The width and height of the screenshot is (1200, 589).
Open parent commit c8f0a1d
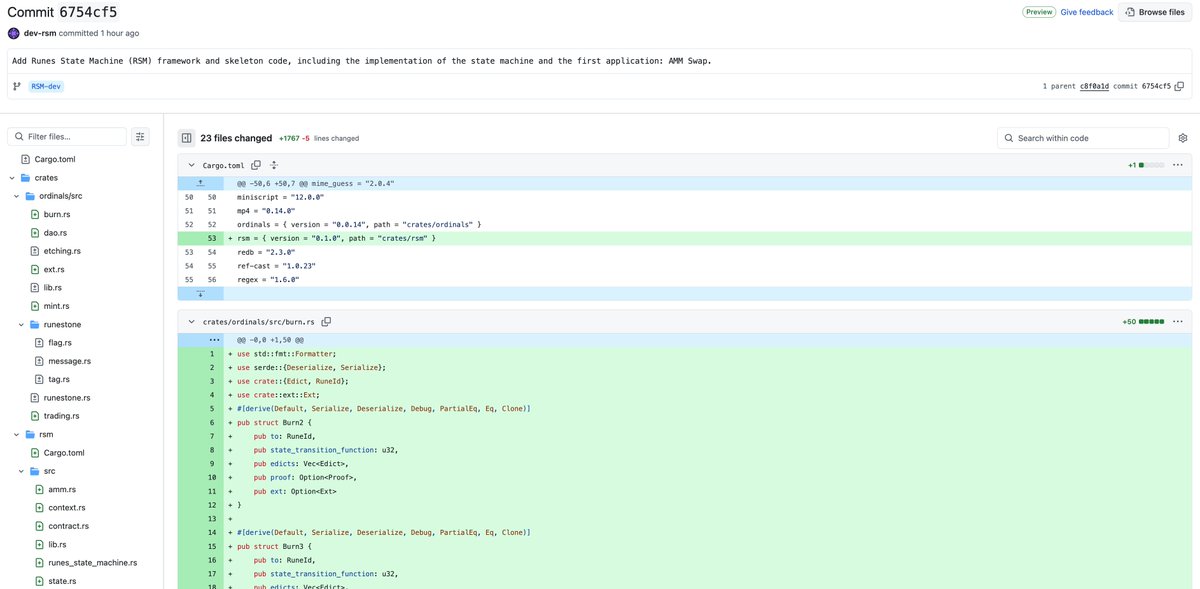1094,85
